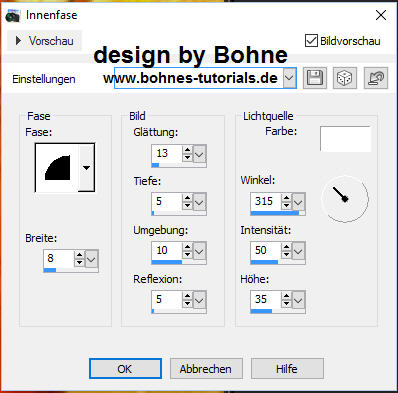
Task: Toggle the Bildvorschau checkbox
Action: point(311,41)
